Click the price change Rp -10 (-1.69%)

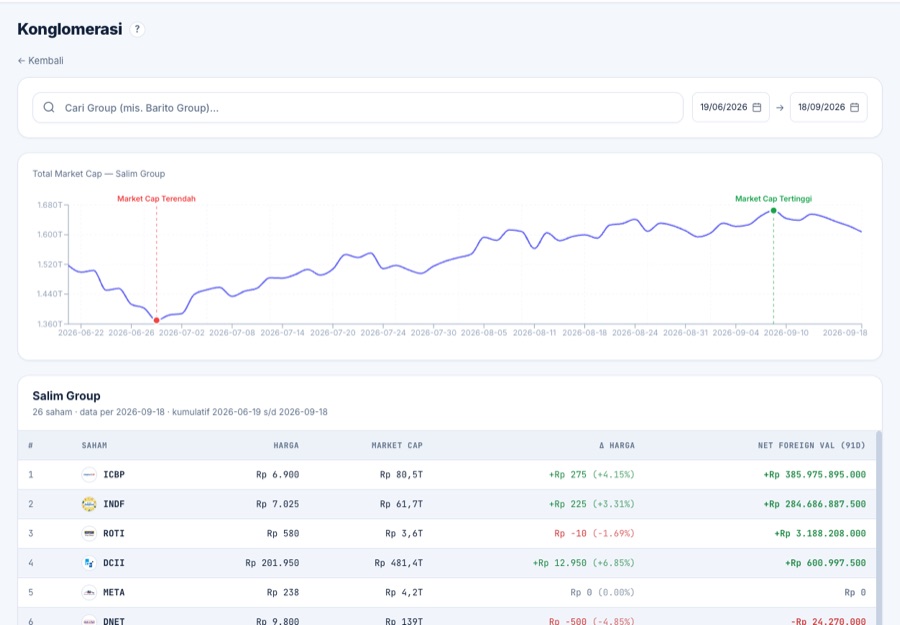click(x=594, y=533)
